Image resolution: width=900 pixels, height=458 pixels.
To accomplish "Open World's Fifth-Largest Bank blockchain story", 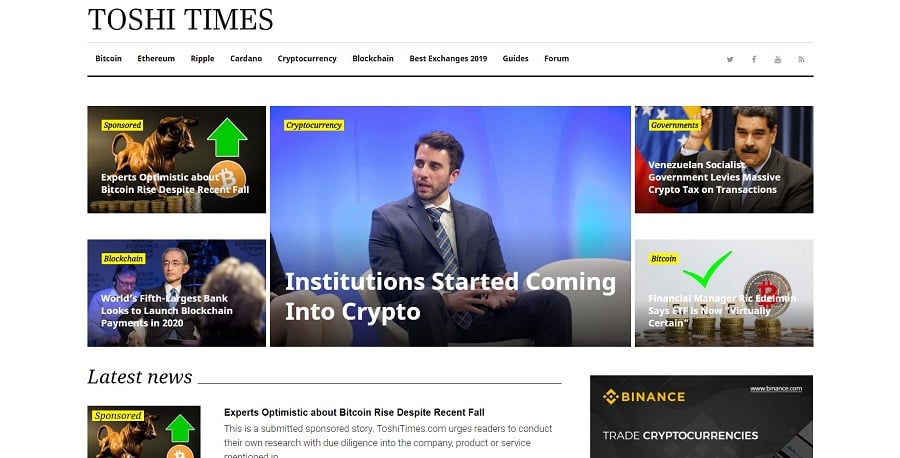I will (167, 311).
